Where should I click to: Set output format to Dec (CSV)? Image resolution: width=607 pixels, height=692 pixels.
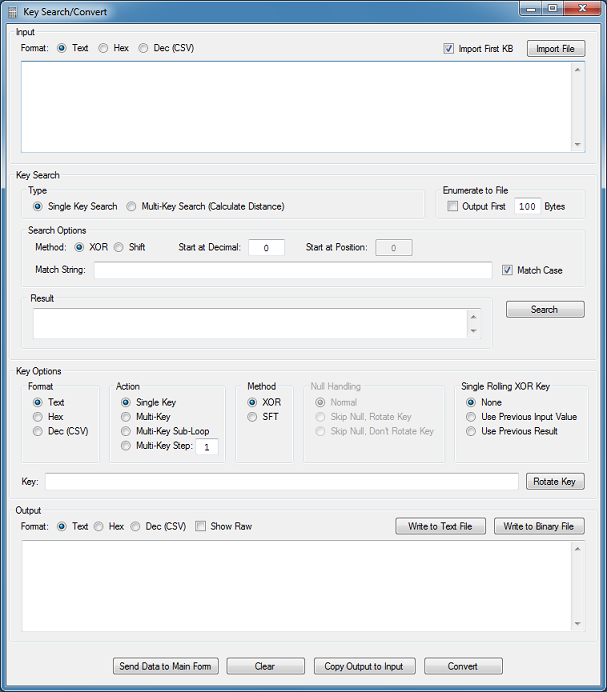tap(136, 526)
